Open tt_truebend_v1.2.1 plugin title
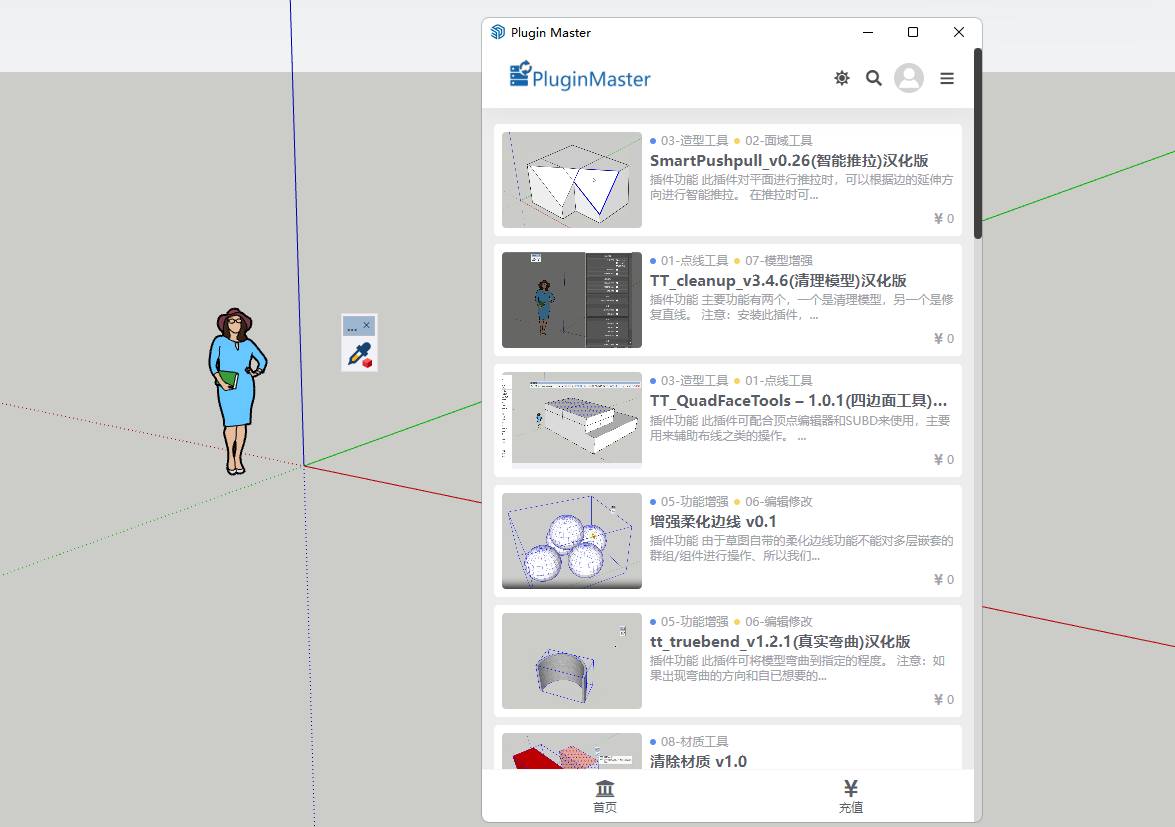Viewport: 1175px width, 827px height. pyautogui.click(x=779, y=641)
